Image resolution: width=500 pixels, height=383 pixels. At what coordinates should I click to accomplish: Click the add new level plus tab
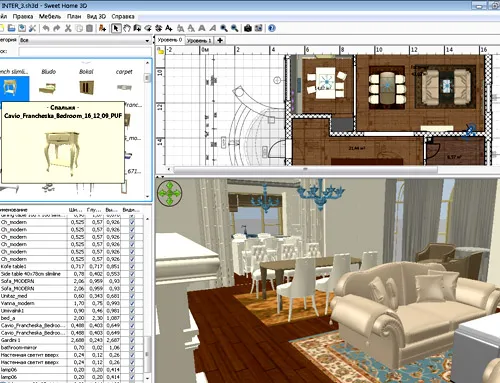[x=220, y=40]
